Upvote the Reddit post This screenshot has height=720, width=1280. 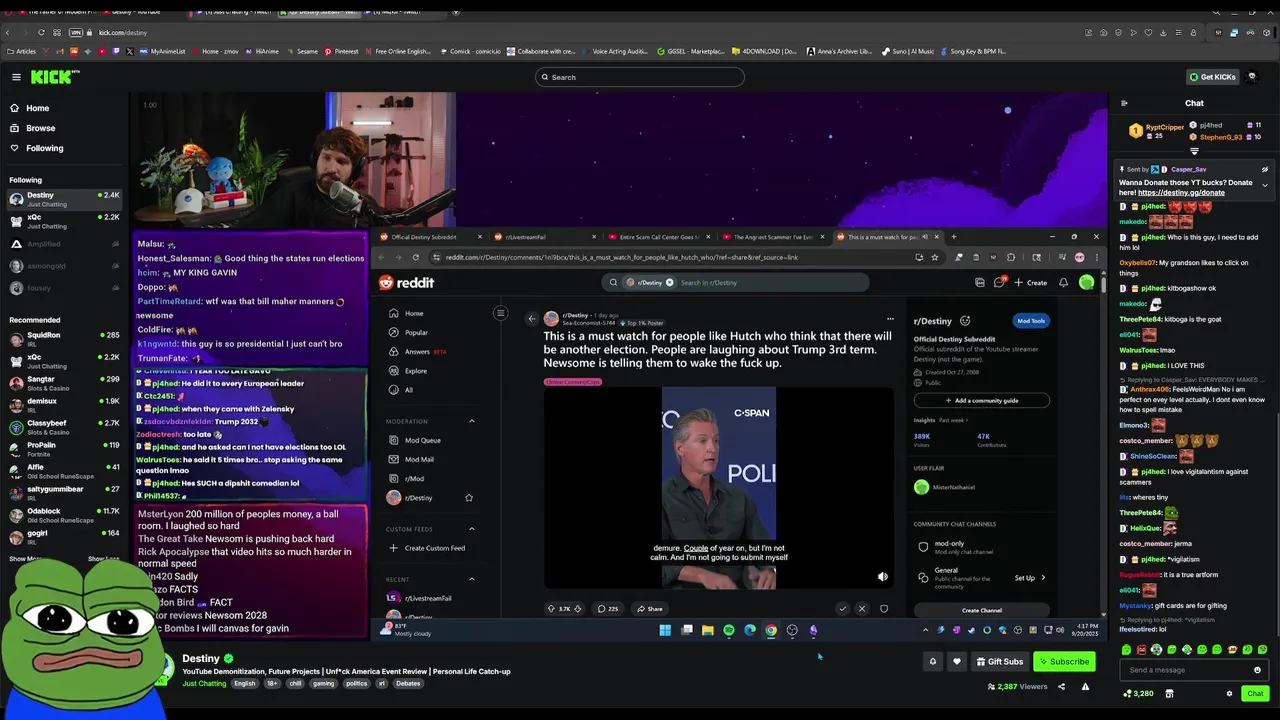pos(551,608)
